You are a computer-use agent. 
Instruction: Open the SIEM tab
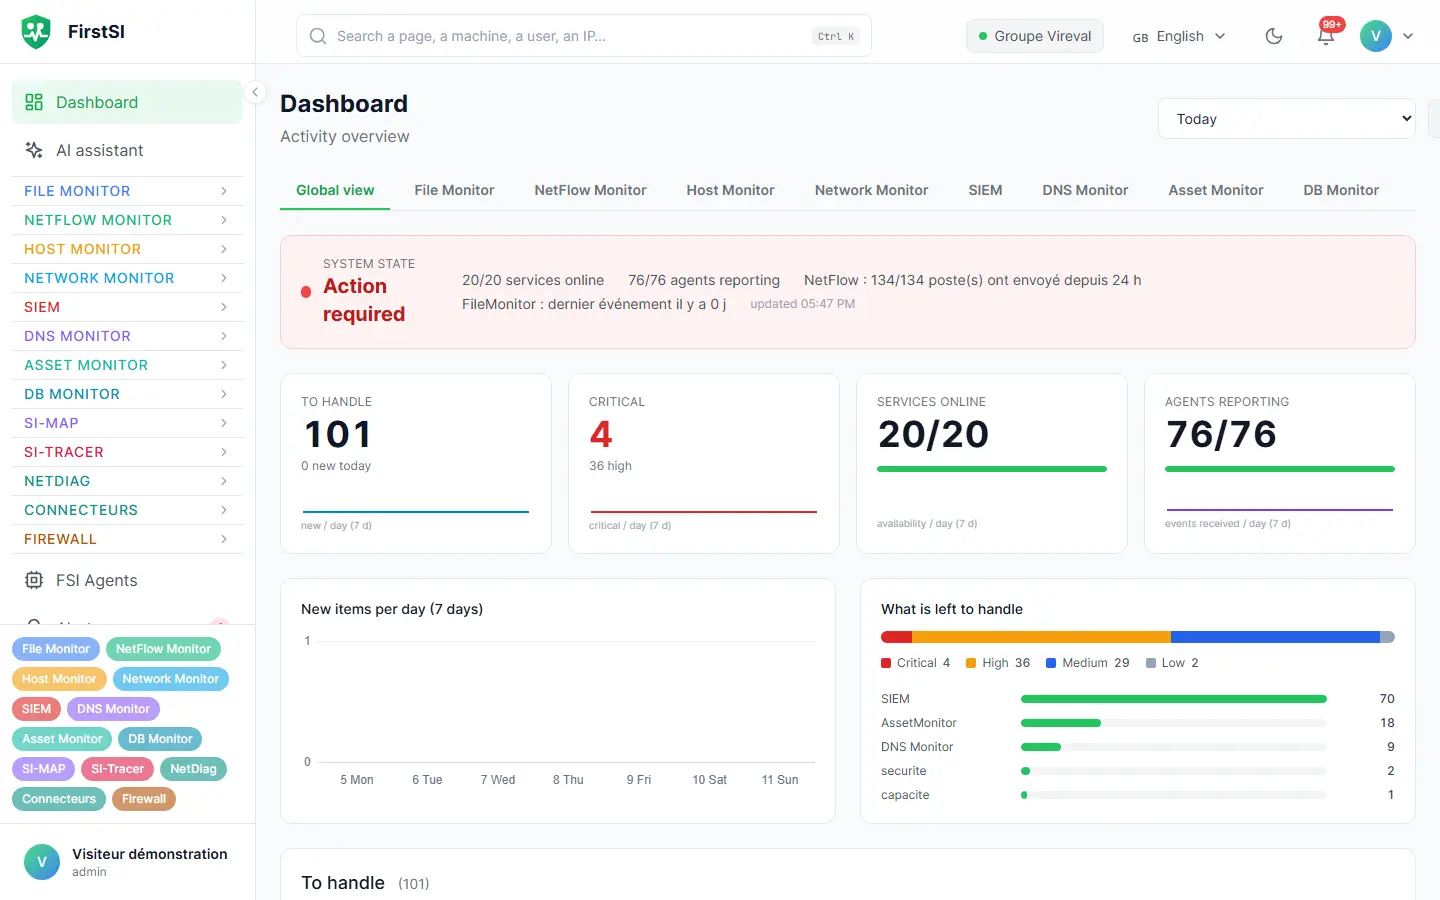985,190
